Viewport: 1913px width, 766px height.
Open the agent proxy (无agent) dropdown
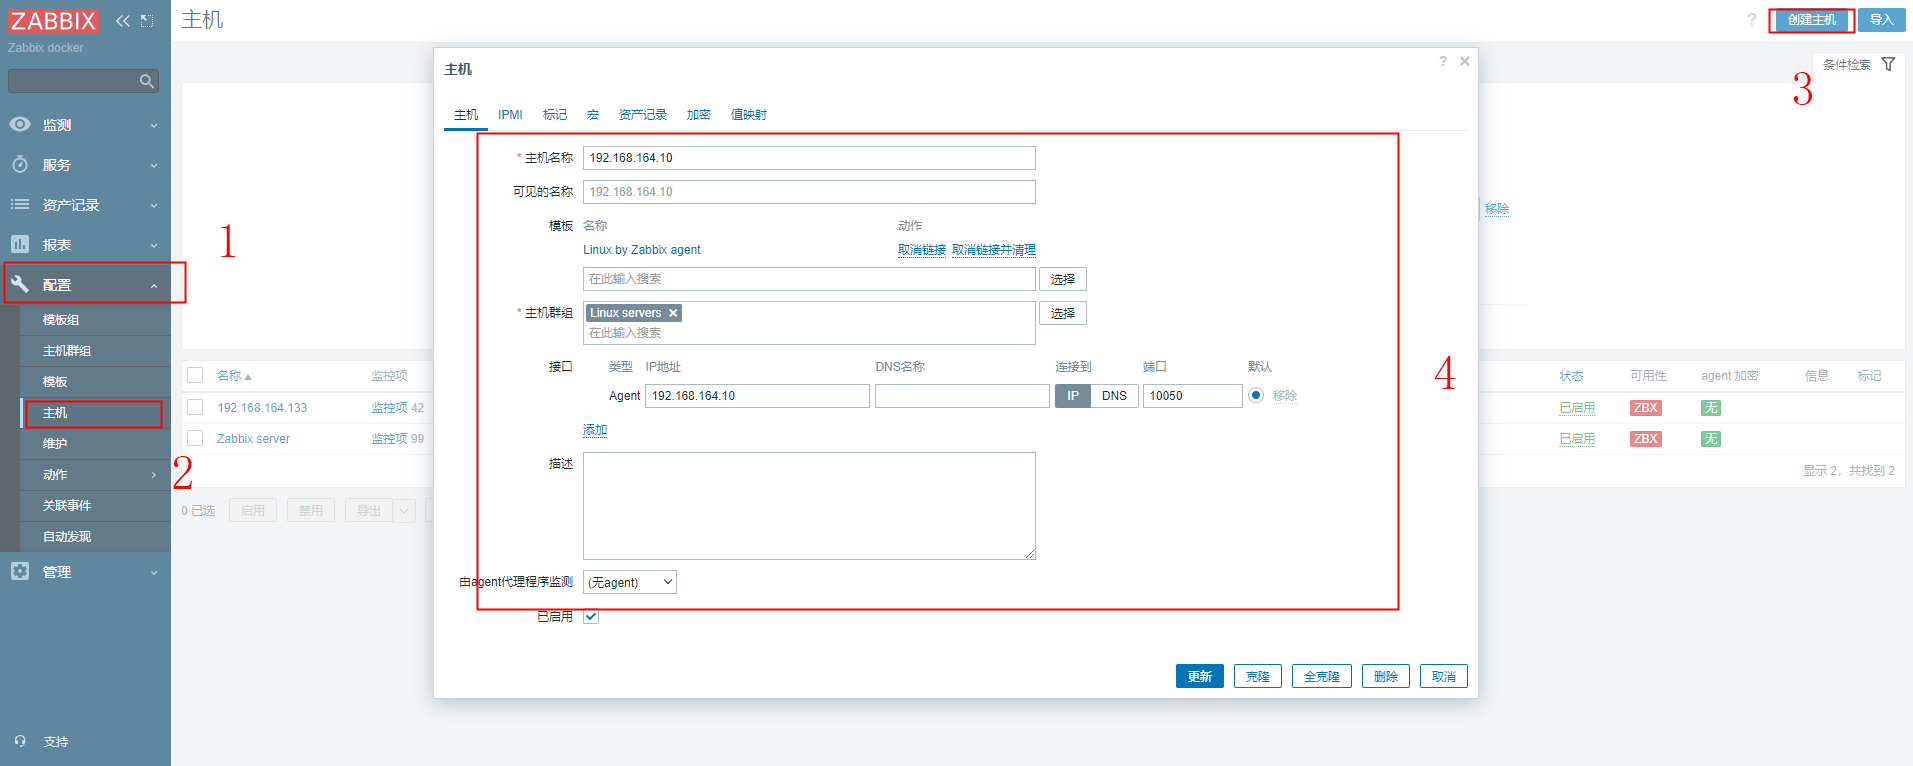coord(630,582)
